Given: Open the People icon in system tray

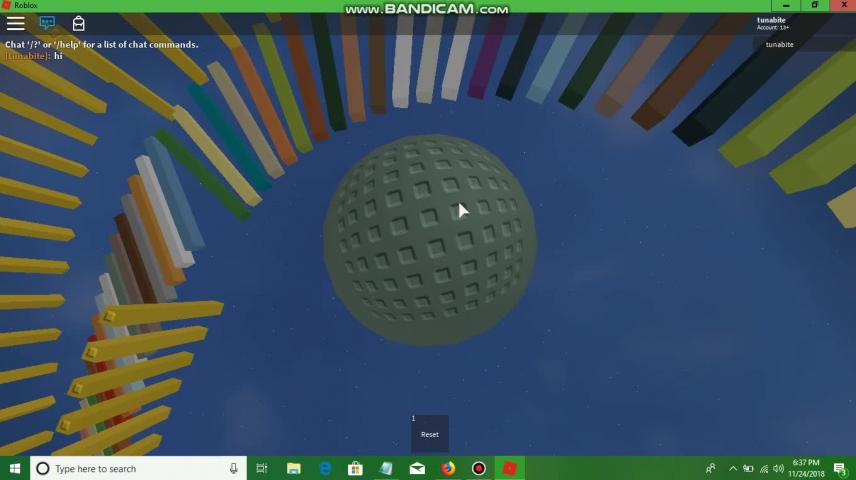Looking at the screenshot, I should coord(710,469).
